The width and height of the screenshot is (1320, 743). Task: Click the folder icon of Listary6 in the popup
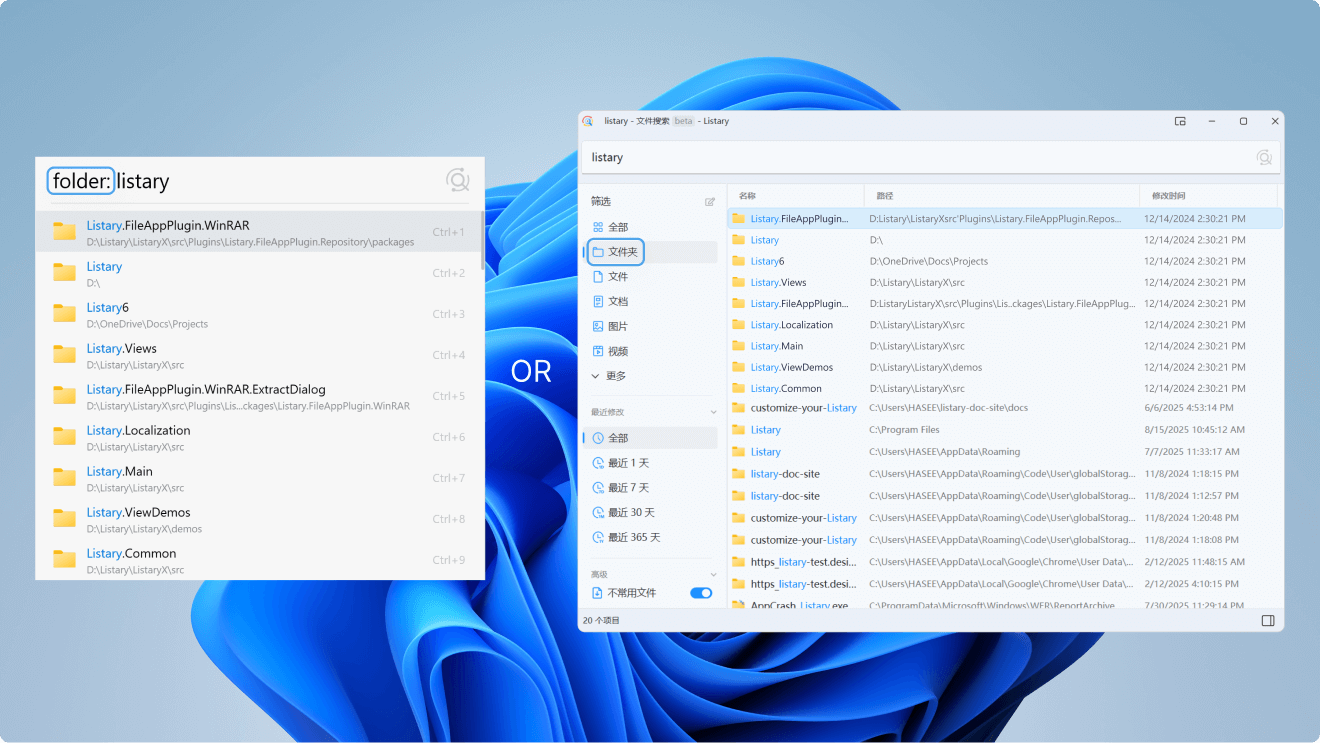pyautogui.click(x=65, y=314)
